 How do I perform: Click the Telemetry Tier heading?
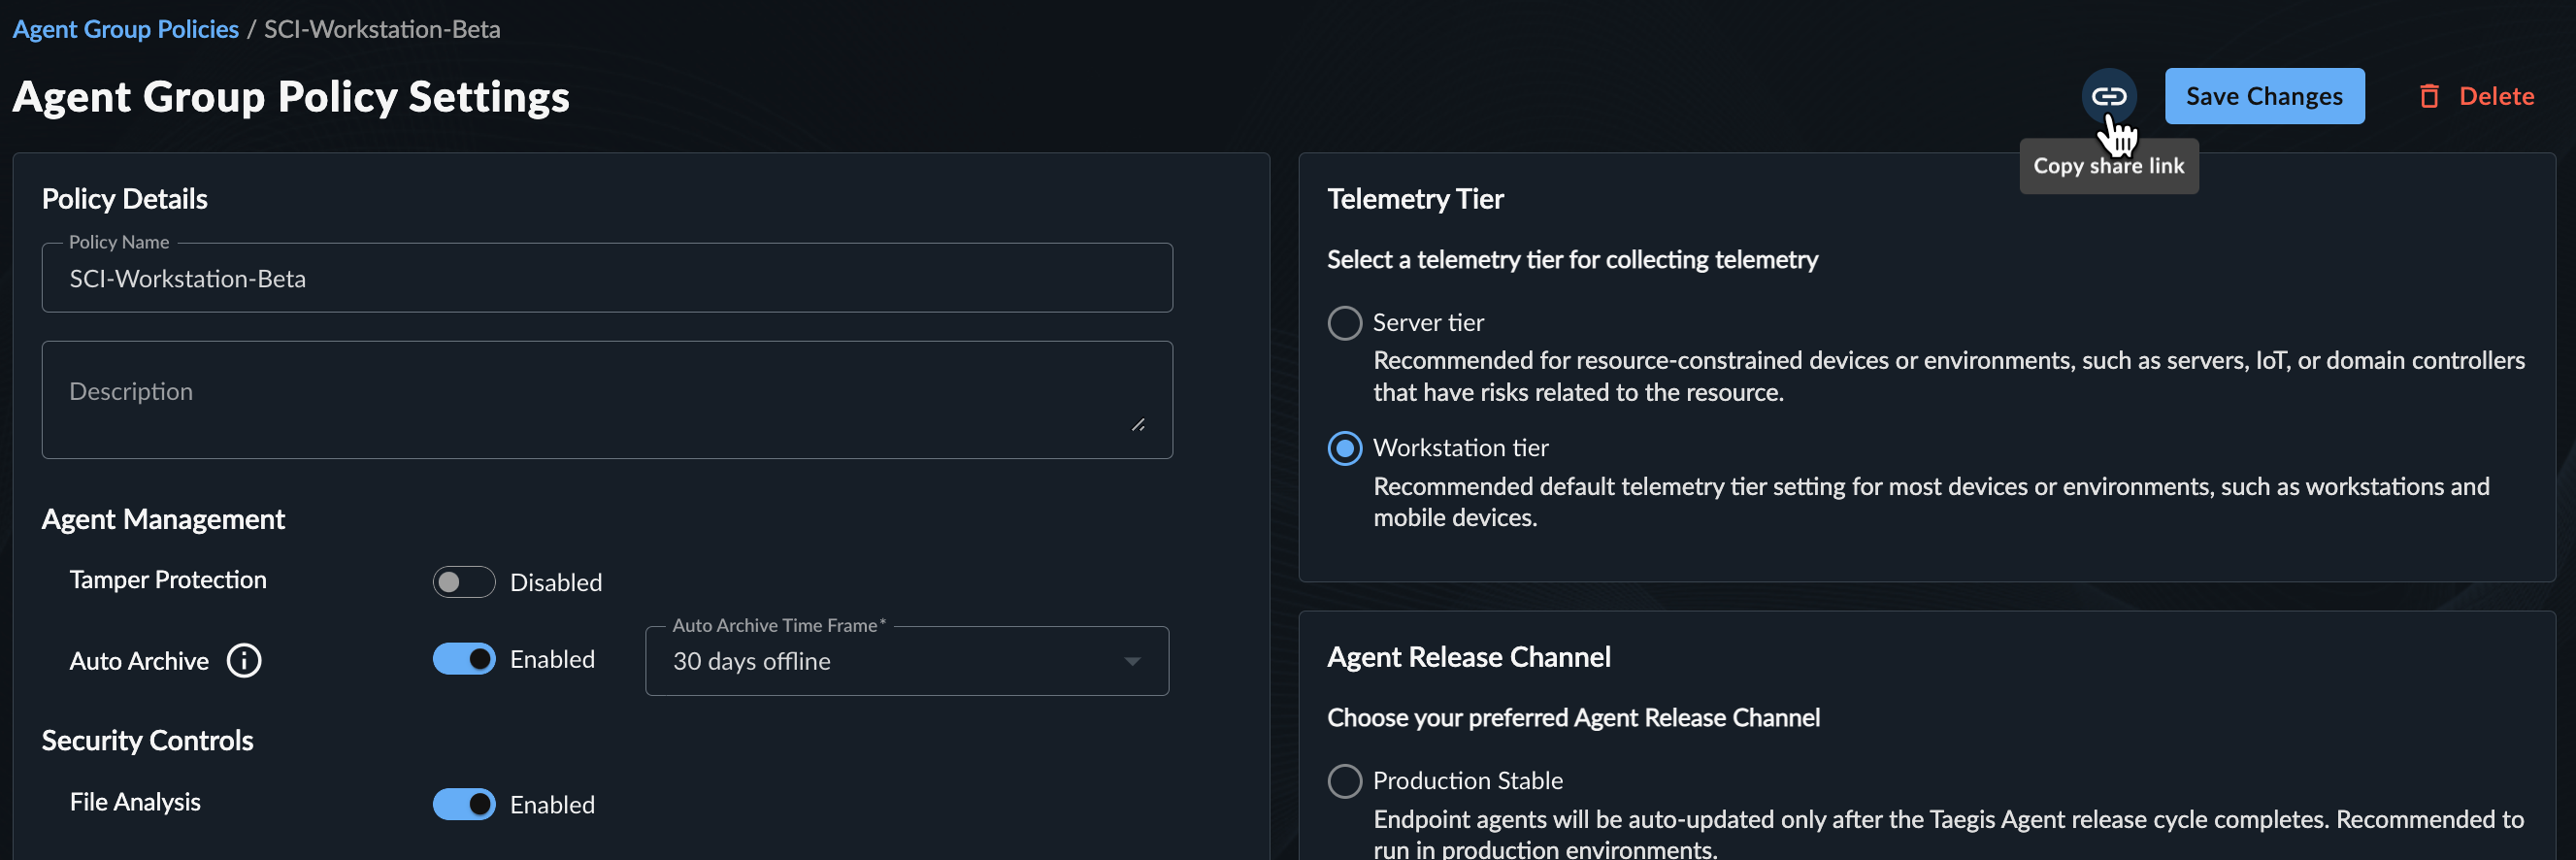[x=1415, y=199]
